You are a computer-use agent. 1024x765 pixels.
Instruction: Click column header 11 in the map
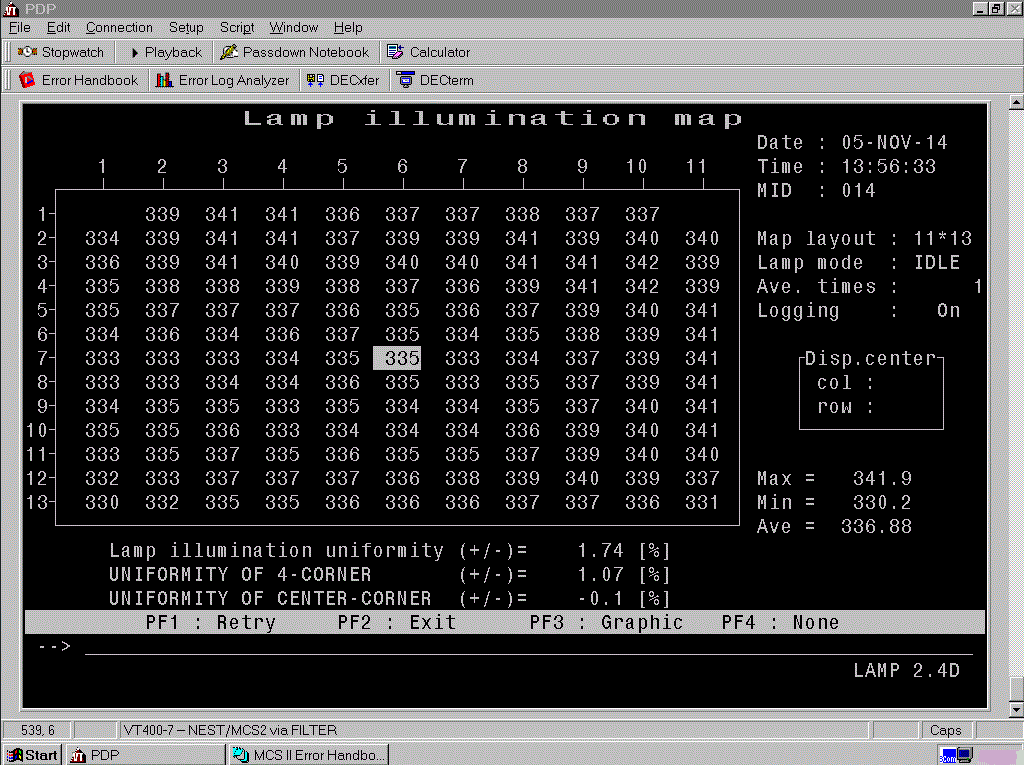pos(696,167)
